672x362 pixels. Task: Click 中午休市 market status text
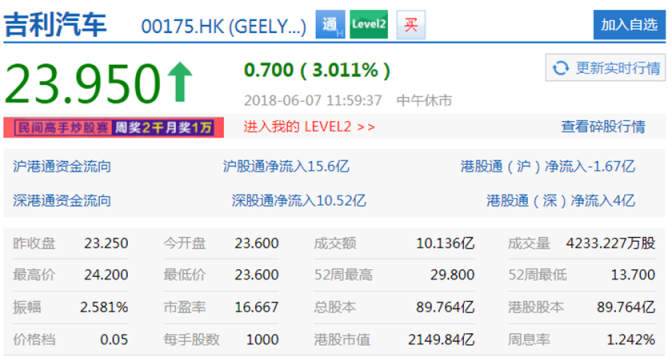coord(424,100)
